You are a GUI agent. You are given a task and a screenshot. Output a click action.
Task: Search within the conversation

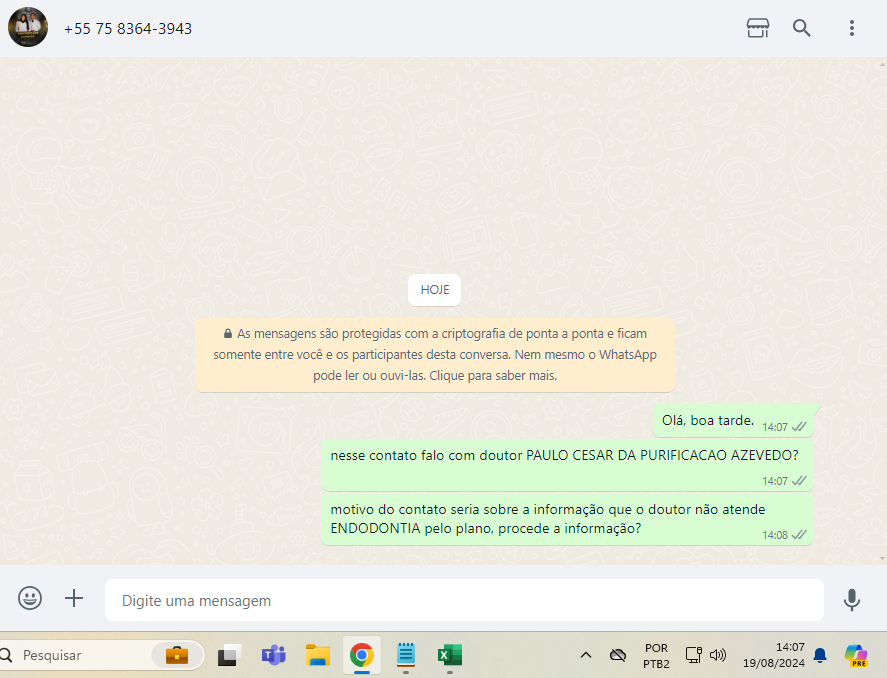tap(801, 28)
